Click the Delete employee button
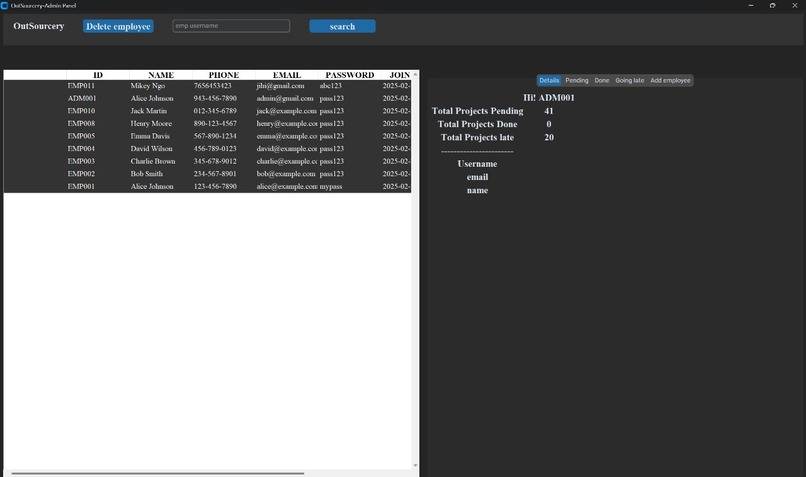The height and width of the screenshot is (477, 806). pos(118,26)
